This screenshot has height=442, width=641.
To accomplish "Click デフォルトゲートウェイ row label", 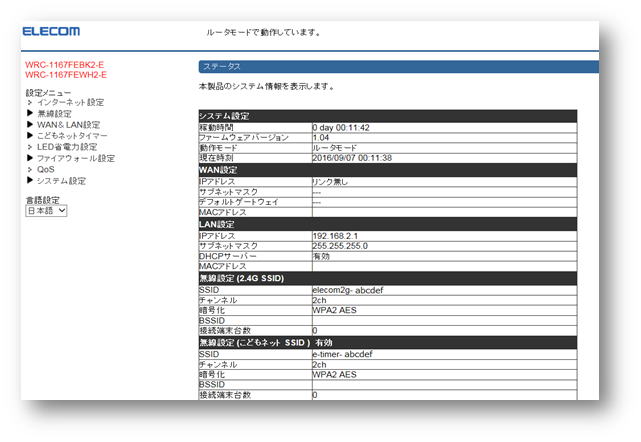I will point(239,202).
